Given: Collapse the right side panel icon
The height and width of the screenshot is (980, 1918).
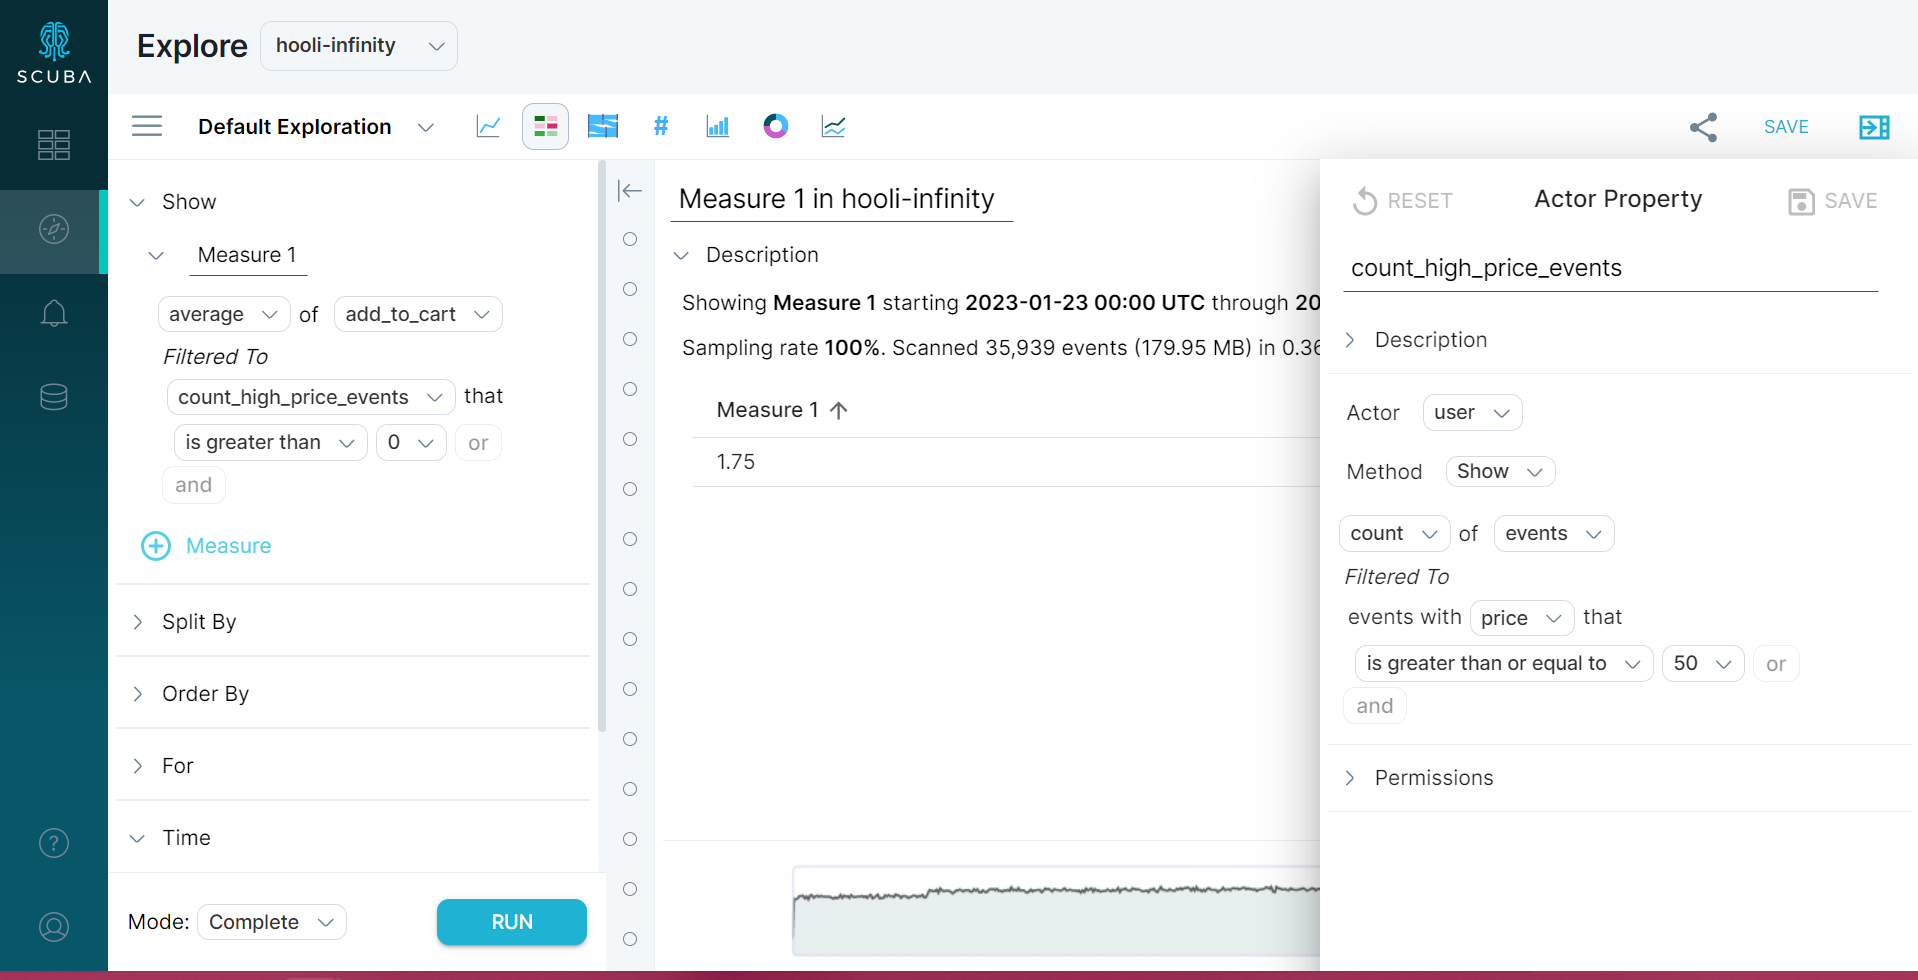Looking at the screenshot, I should [1874, 127].
